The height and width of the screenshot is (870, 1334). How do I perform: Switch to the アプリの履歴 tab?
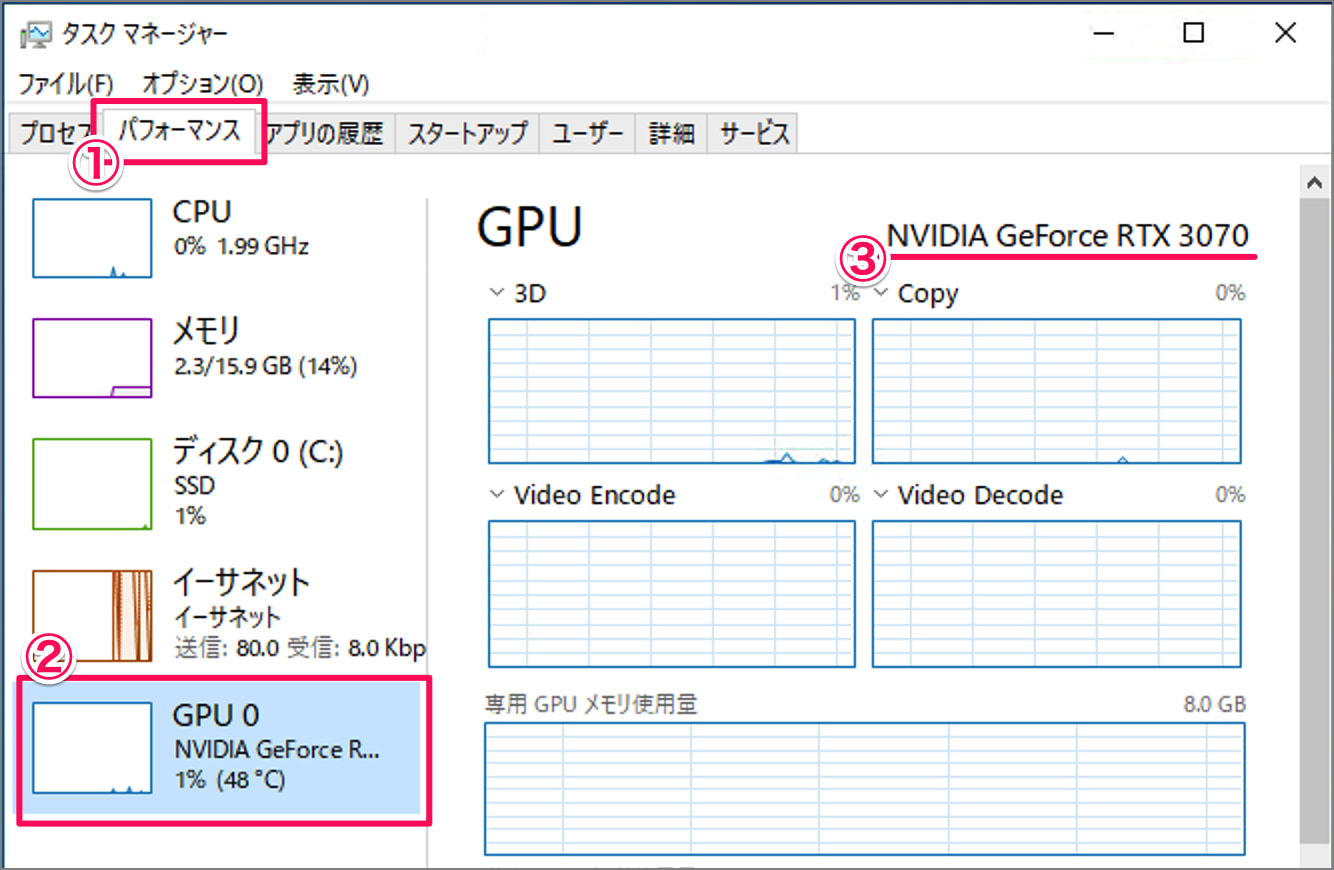coord(326,134)
